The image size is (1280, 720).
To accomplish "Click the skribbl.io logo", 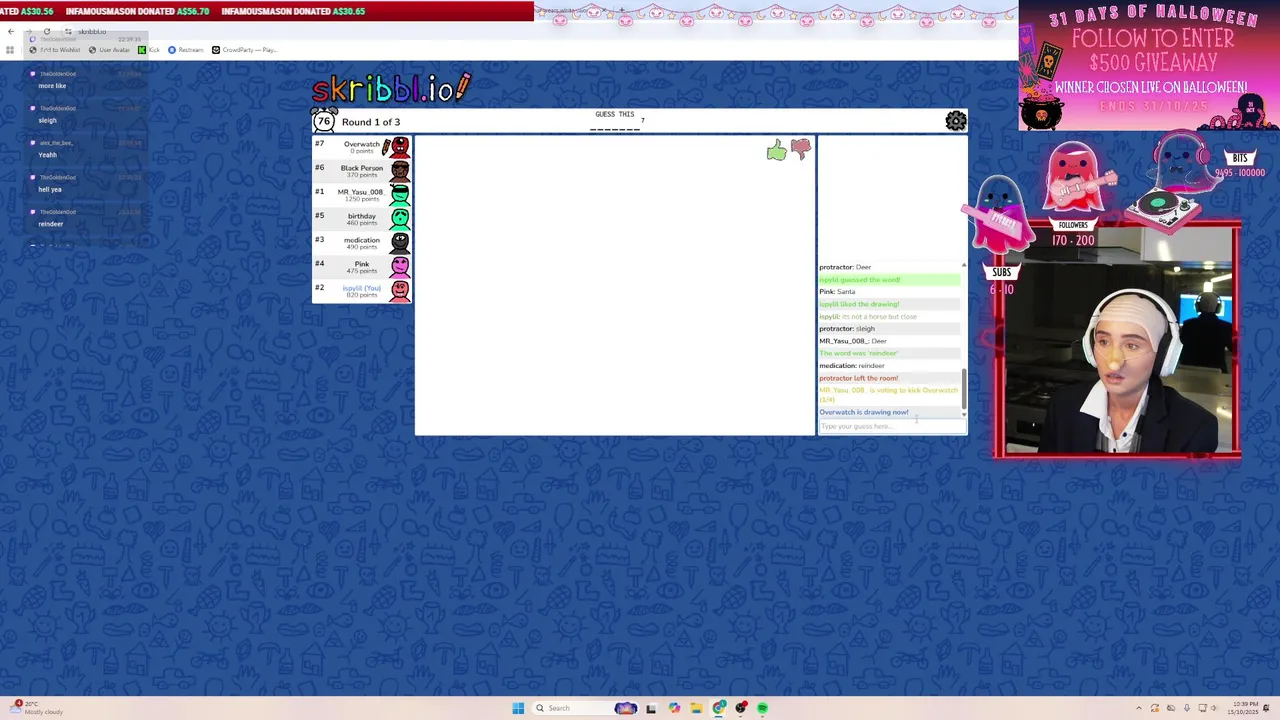I will tap(391, 88).
